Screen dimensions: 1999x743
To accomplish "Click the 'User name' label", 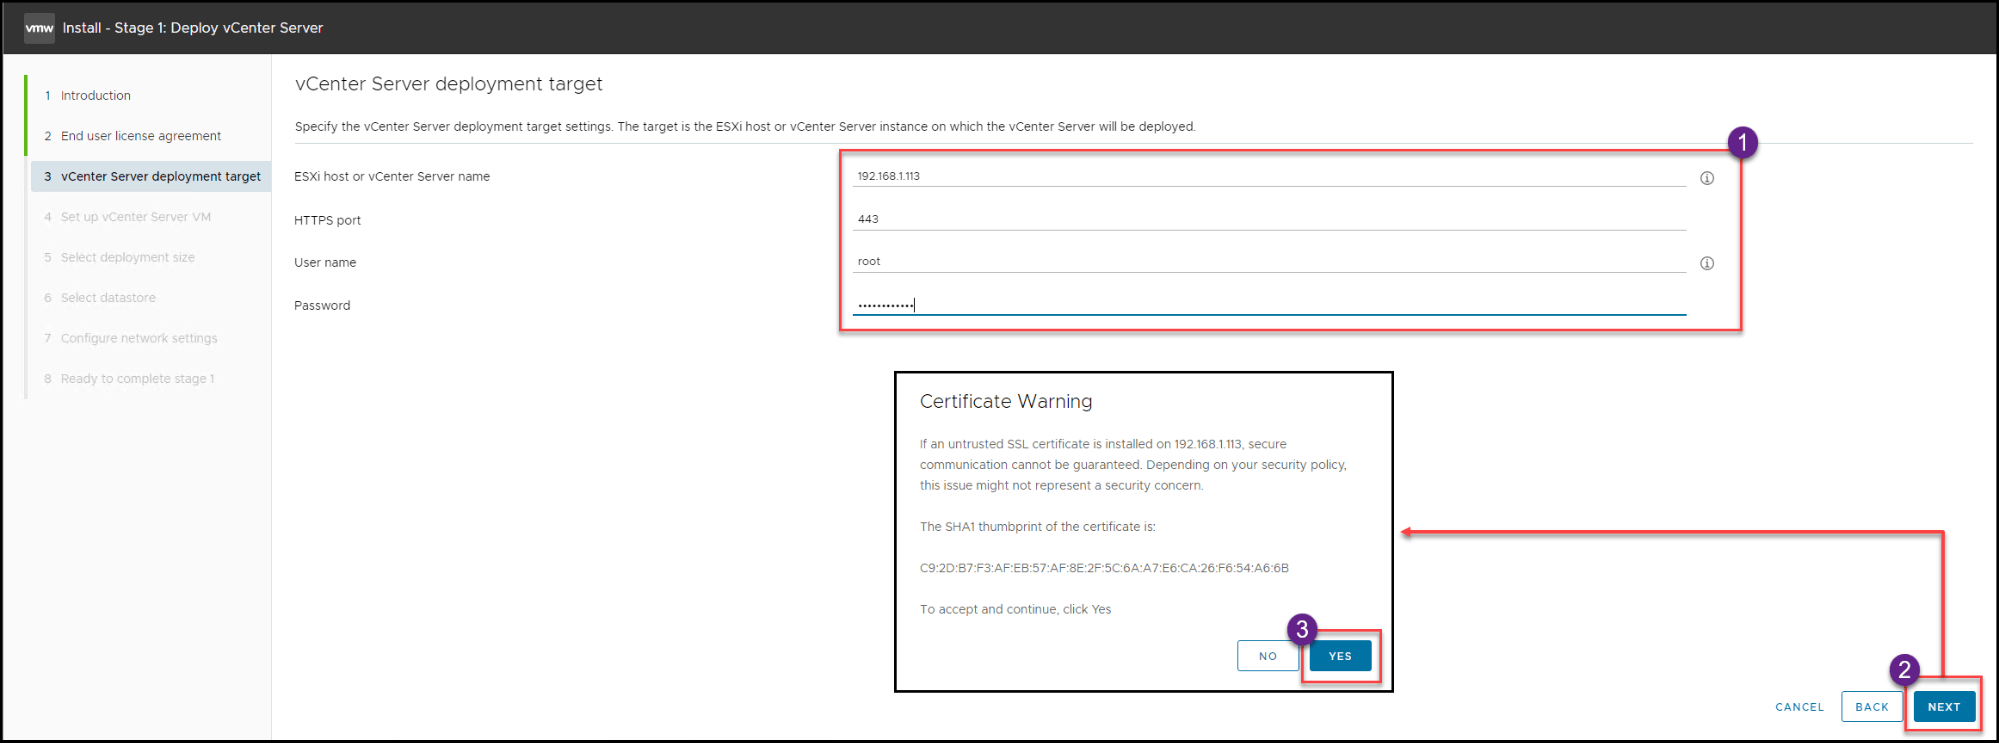I will click(325, 263).
